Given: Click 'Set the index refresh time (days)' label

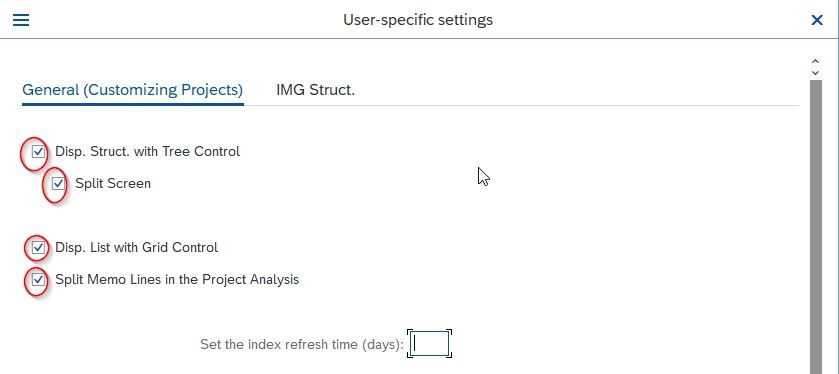Looking at the screenshot, I should point(302,344).
